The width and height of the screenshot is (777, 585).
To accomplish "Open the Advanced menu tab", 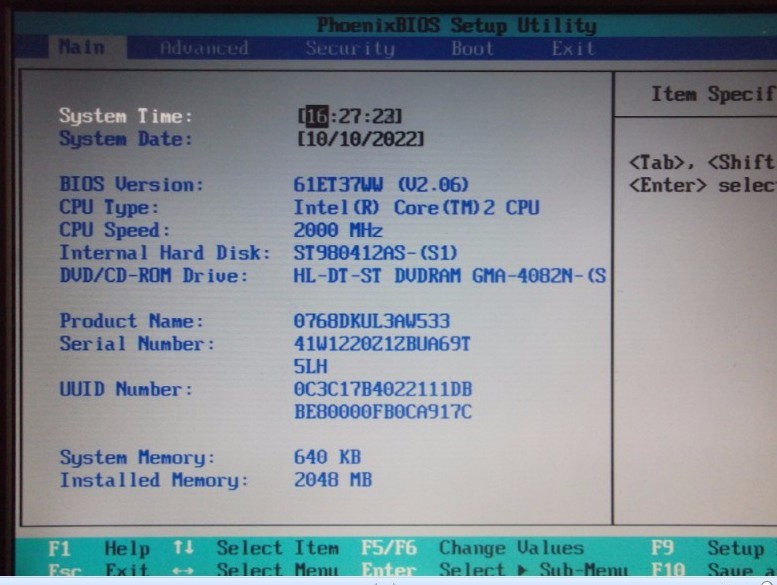I will click(204, 48).
